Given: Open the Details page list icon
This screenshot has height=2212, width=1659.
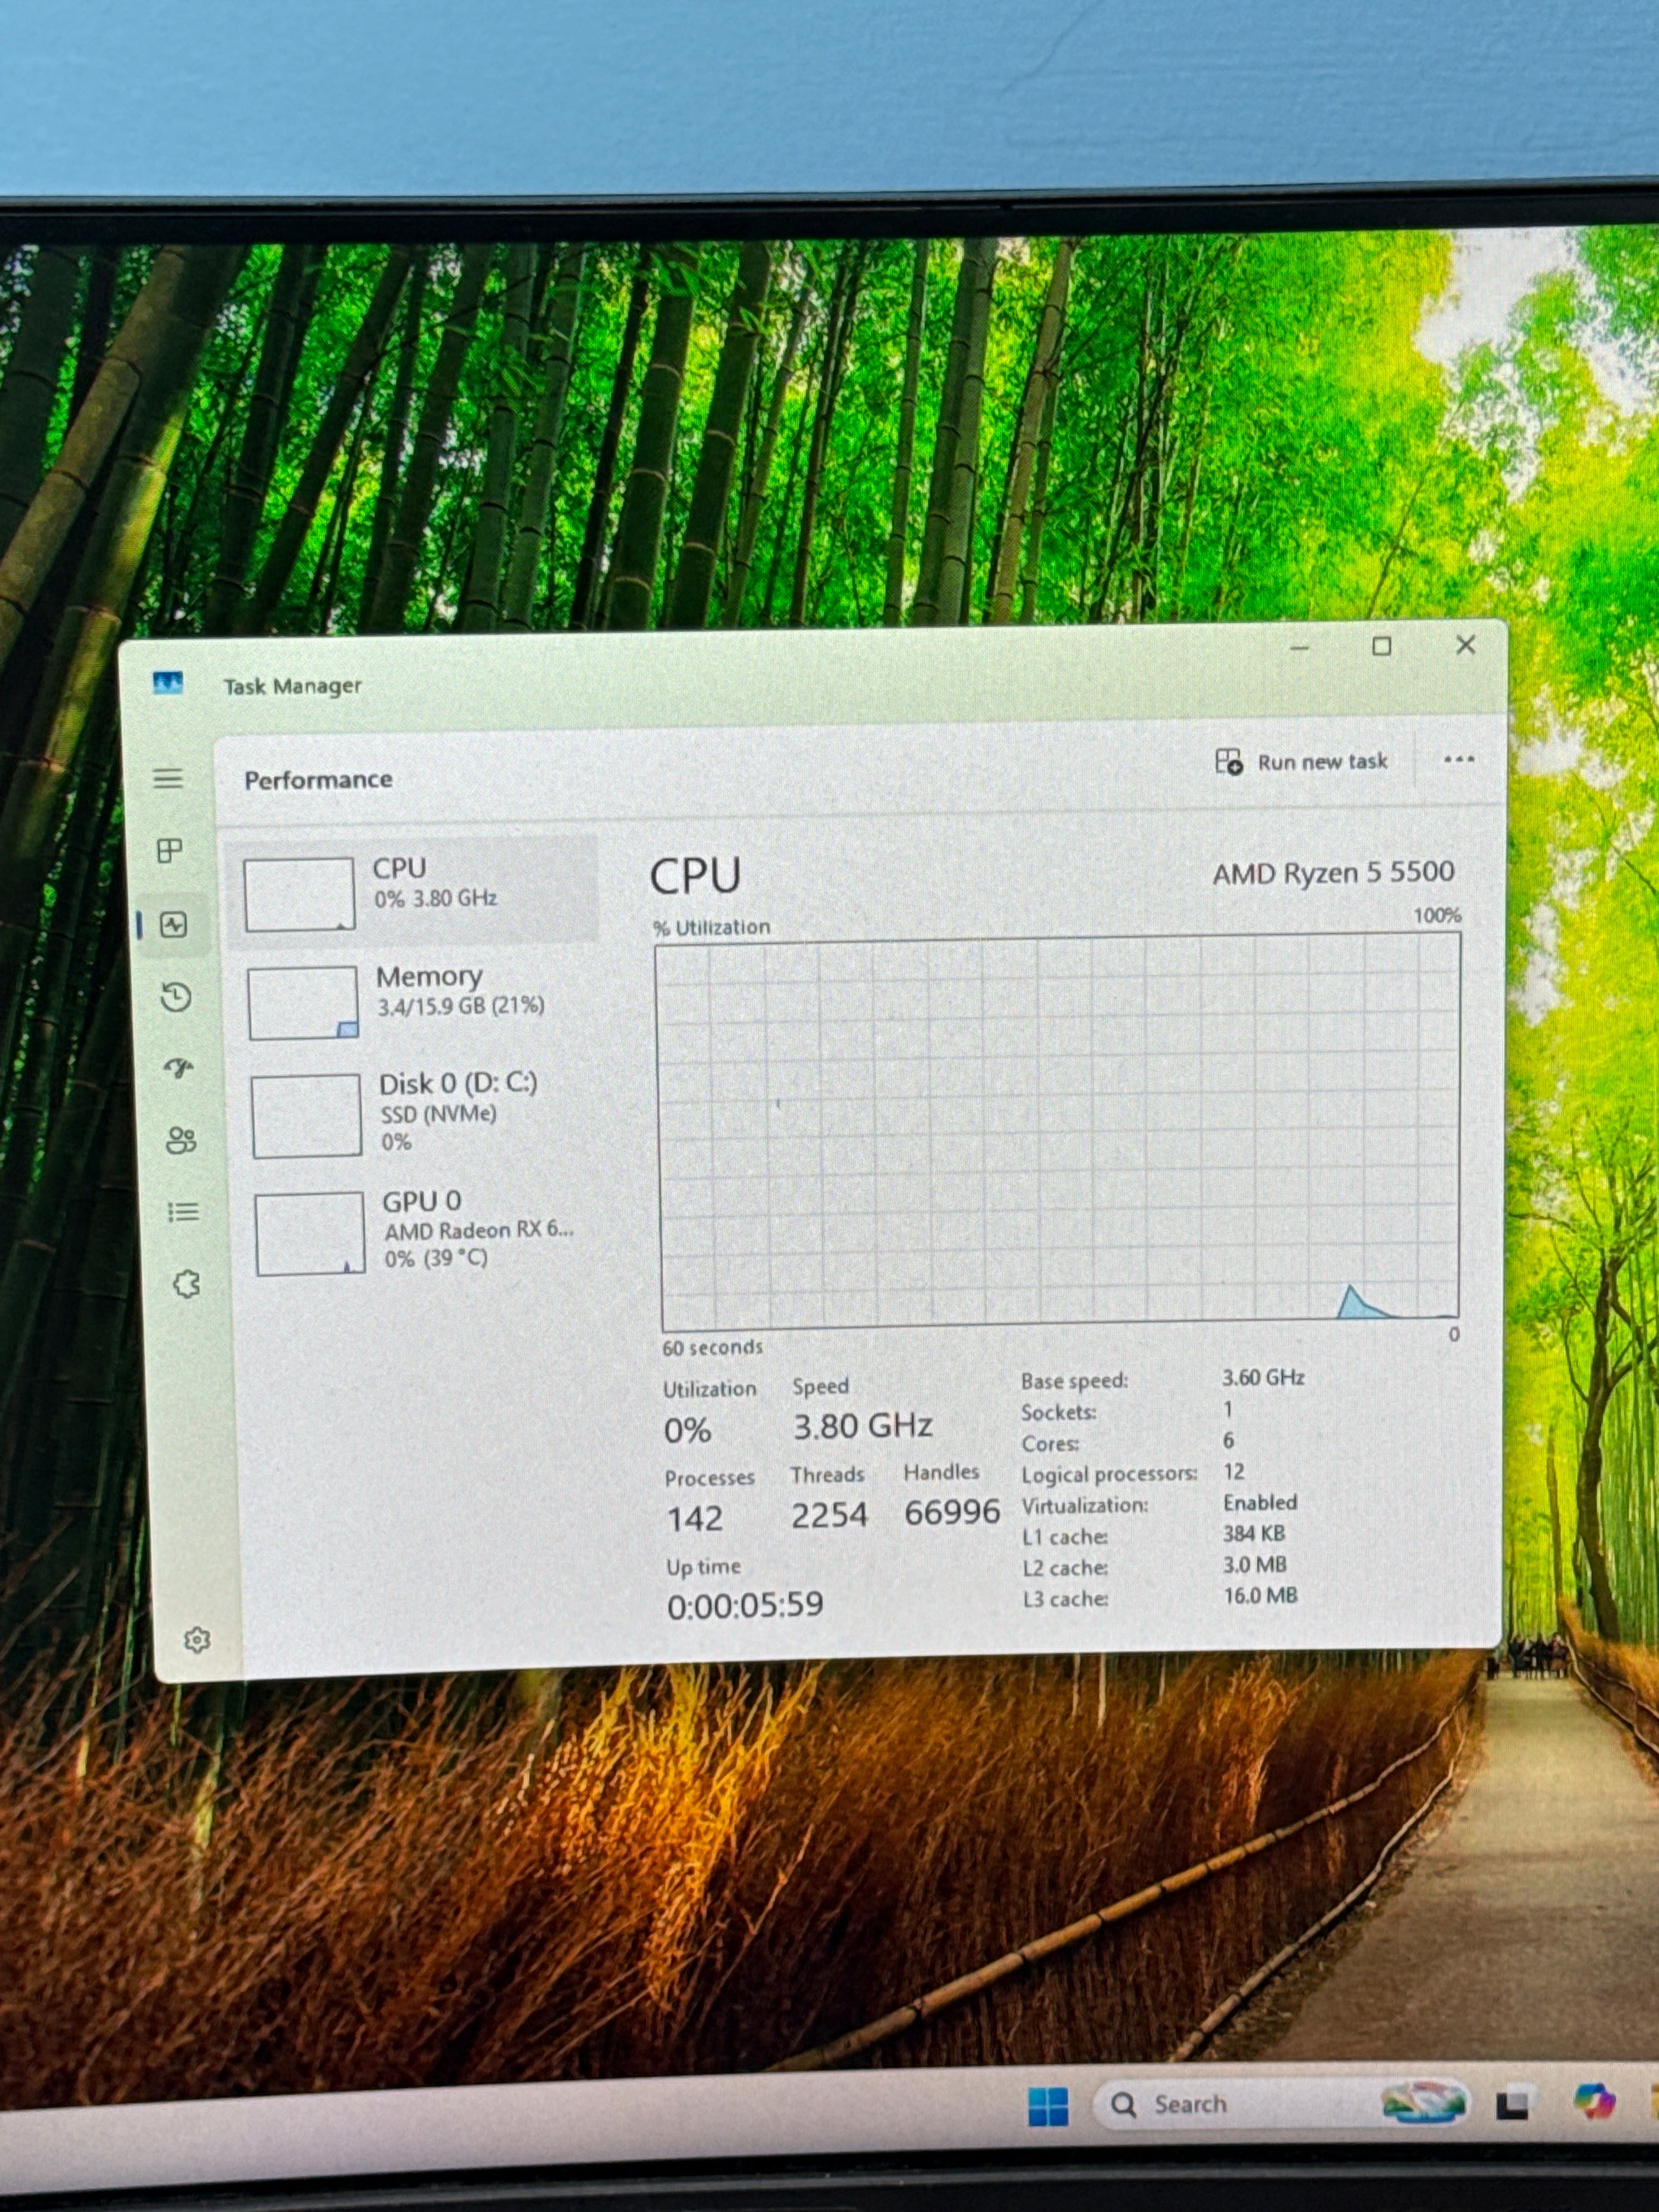Looking at the screenshot, I should click(x=183, y=1213).
